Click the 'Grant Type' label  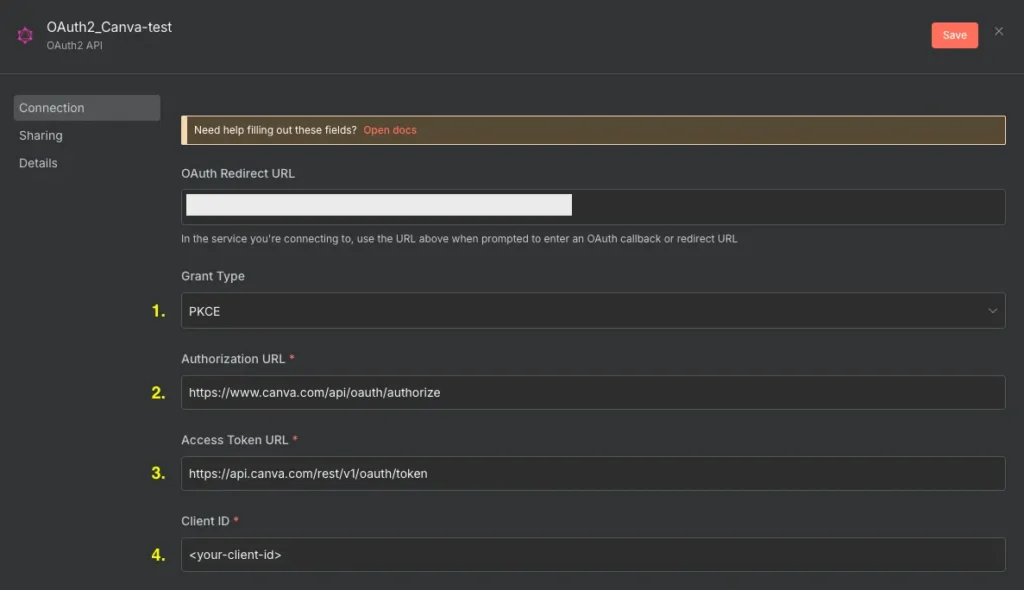(213, 276)
